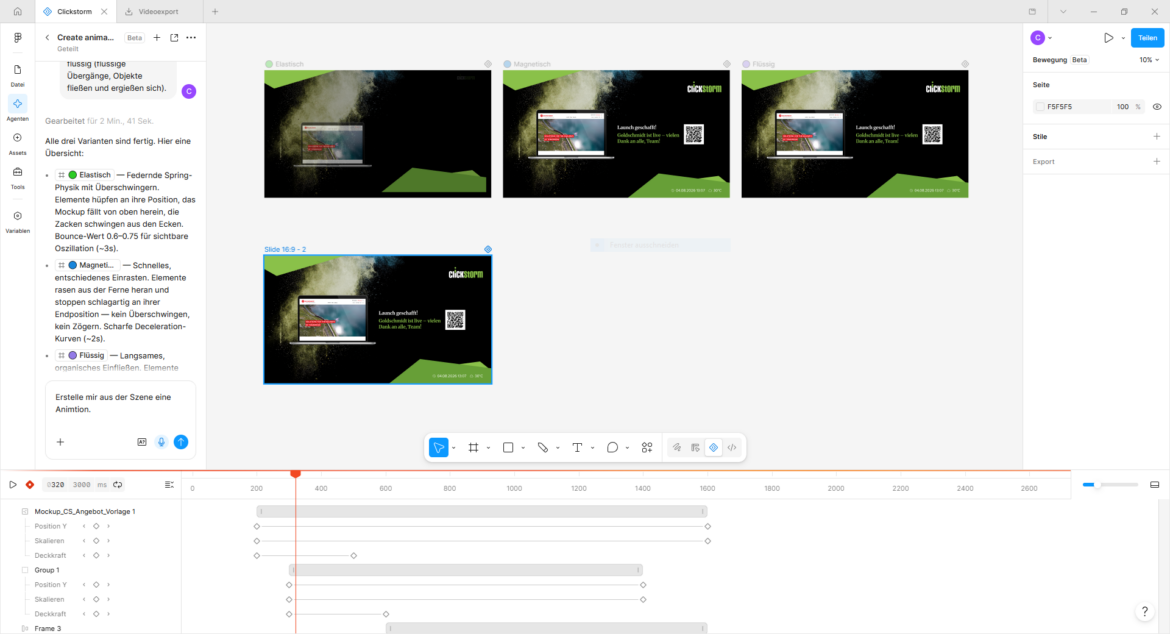The width and height of the screenshot is (1170, 634).
Task: Click the Elastisch frame chip in the chat
Action: click(x=84, y=175)
